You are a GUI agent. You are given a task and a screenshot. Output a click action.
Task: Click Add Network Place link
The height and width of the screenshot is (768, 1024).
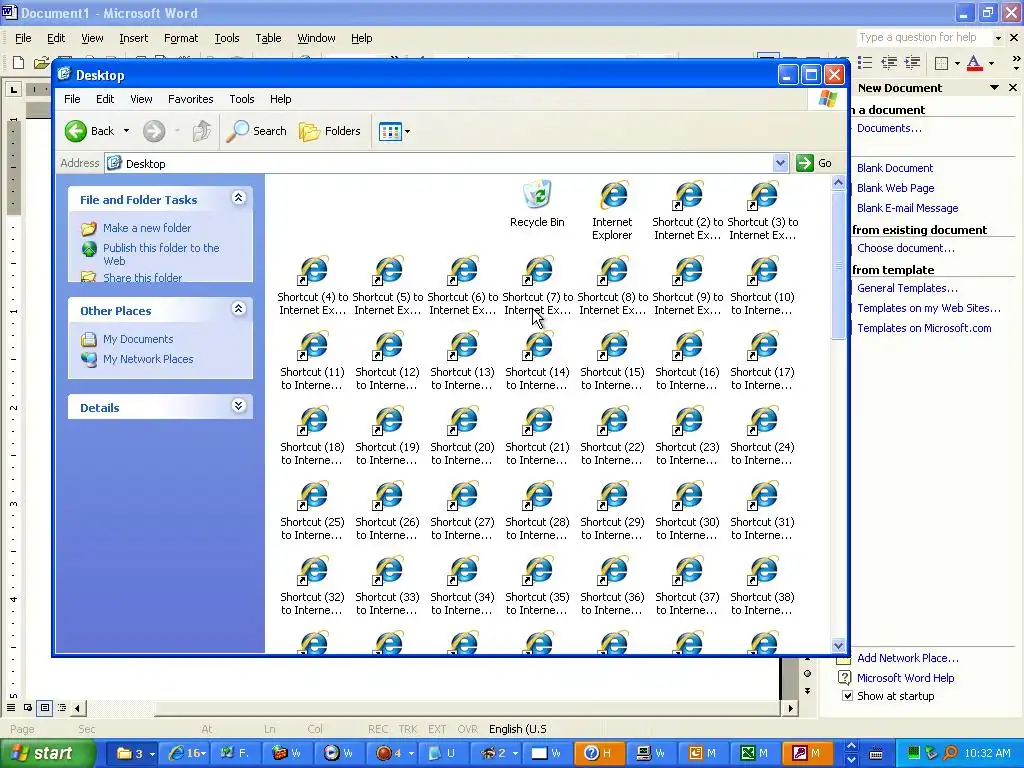pos(908,658)
